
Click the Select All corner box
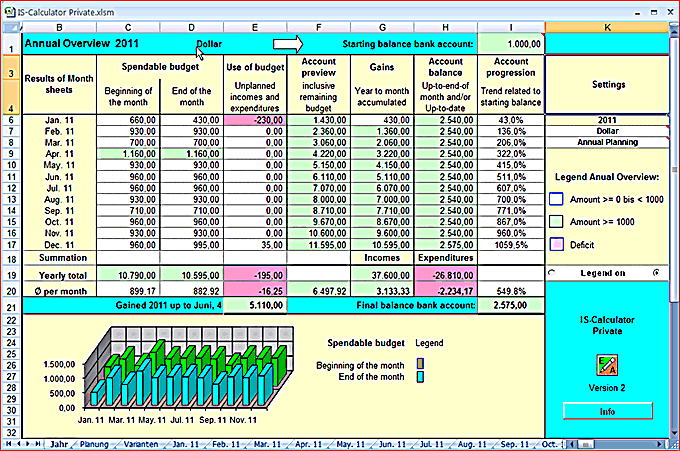coord(10,28)
